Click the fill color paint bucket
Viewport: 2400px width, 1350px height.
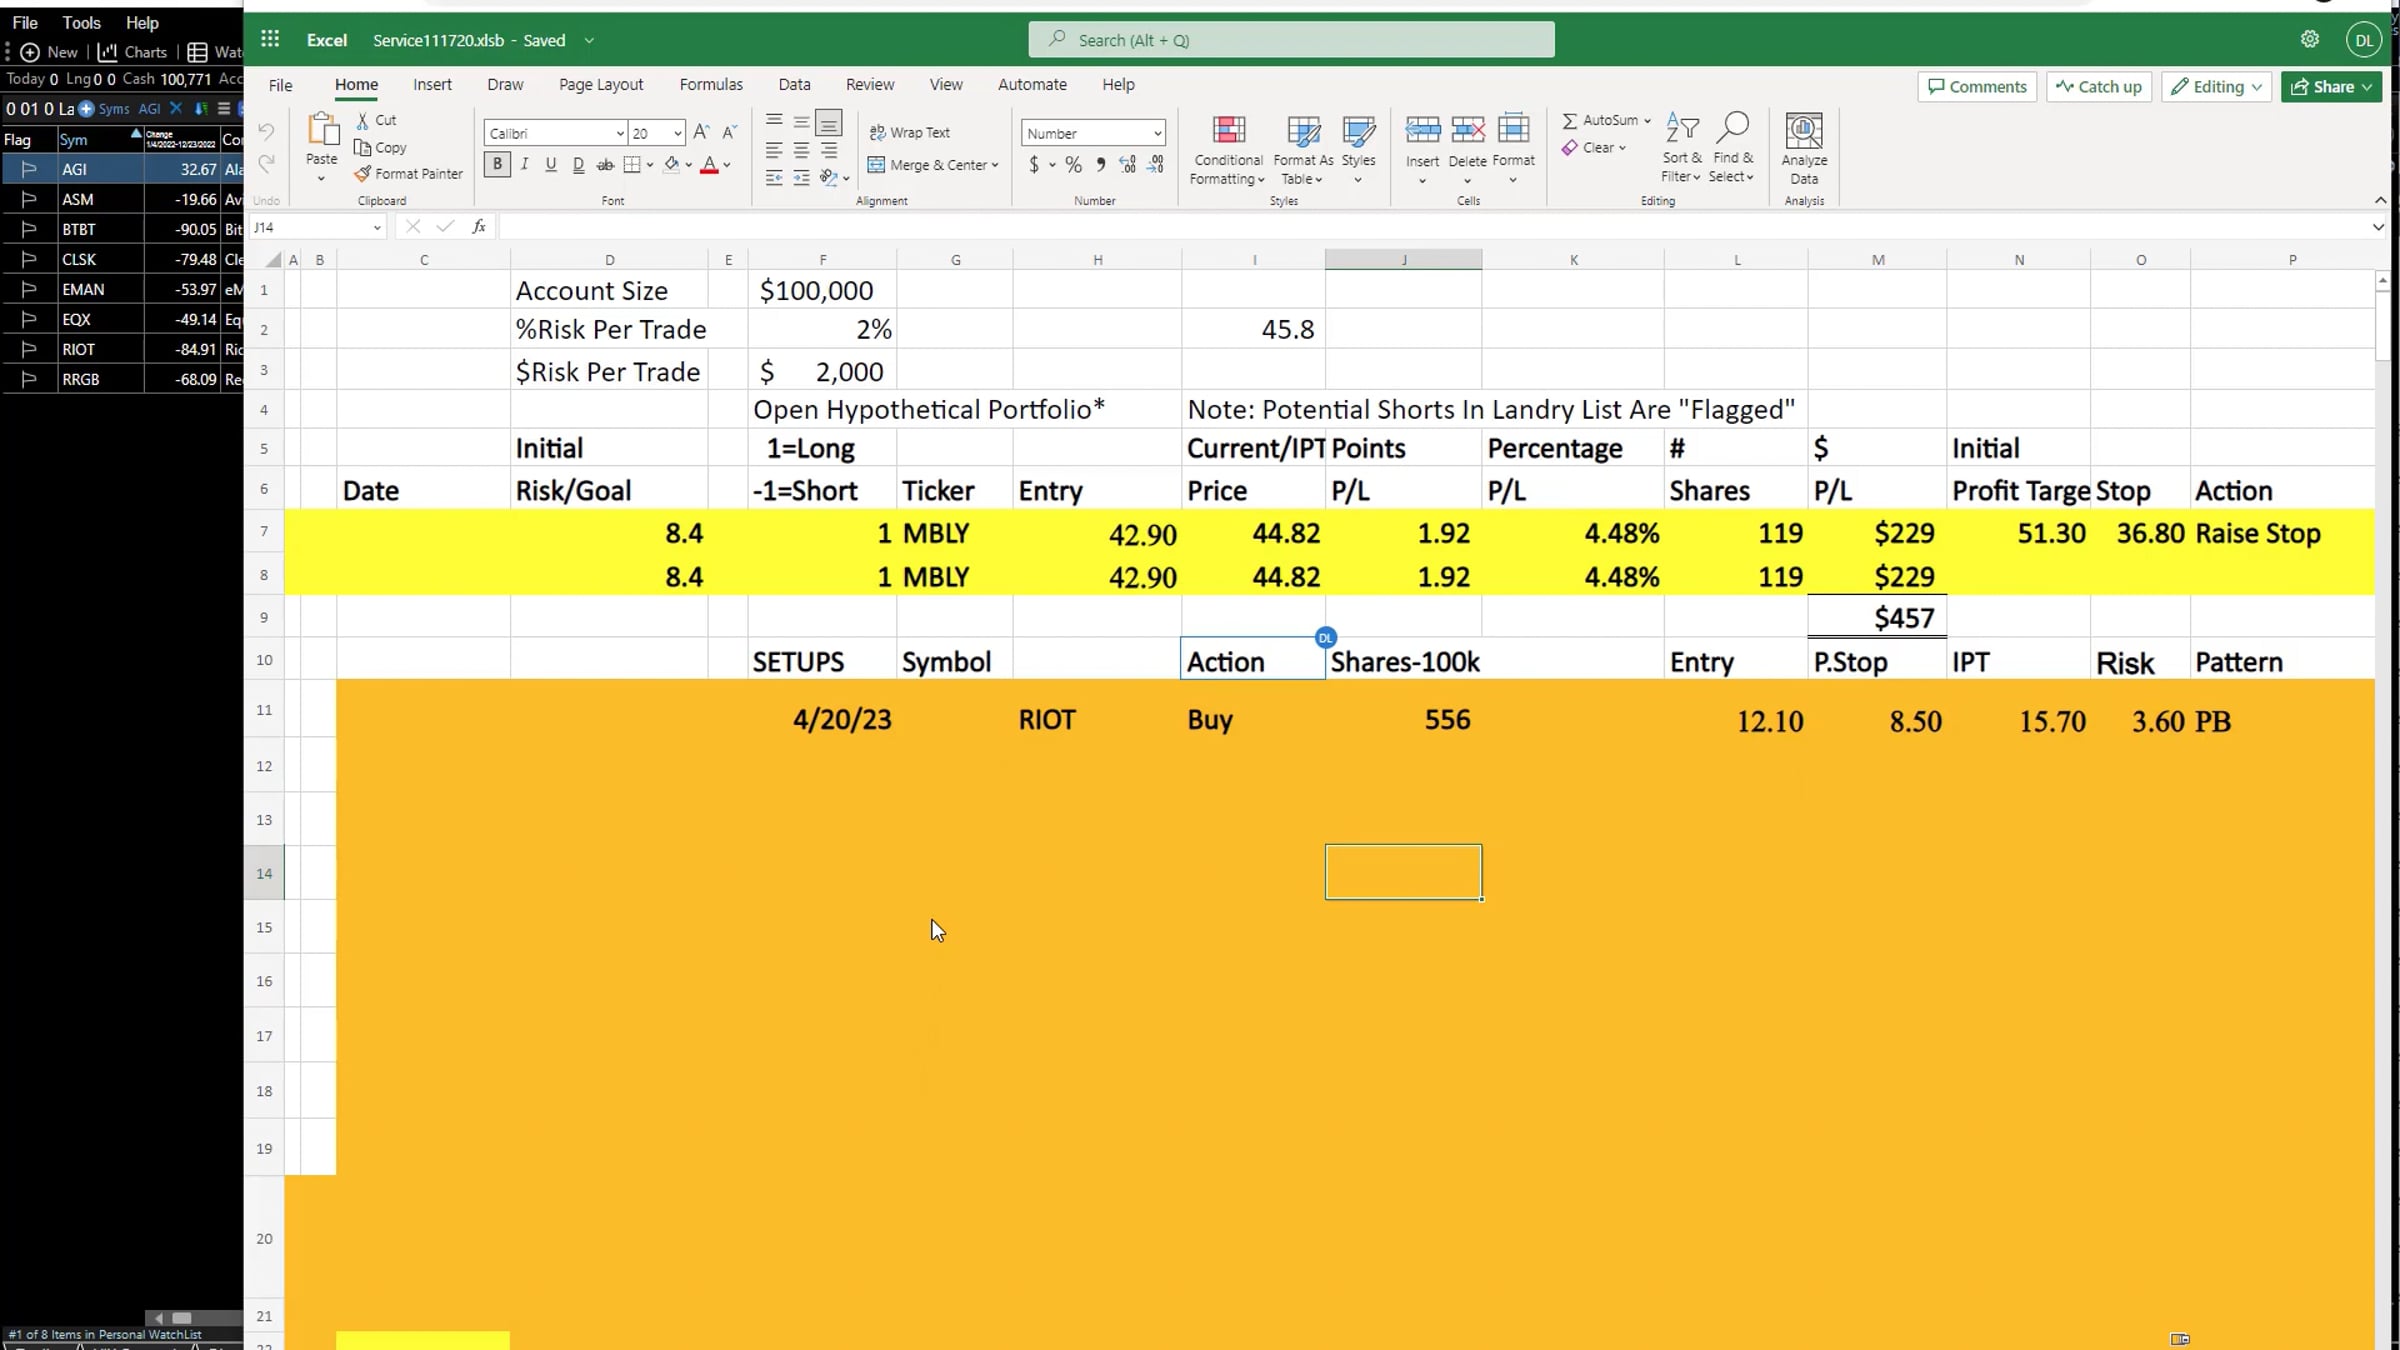671,165
